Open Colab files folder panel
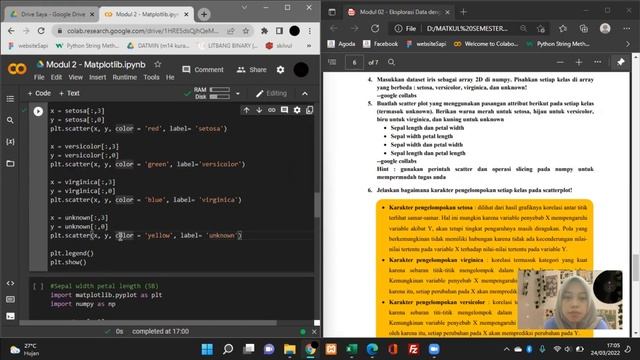The height and width of the screenshot is (360, 640). pyautogui.click(x=10, y=163)
